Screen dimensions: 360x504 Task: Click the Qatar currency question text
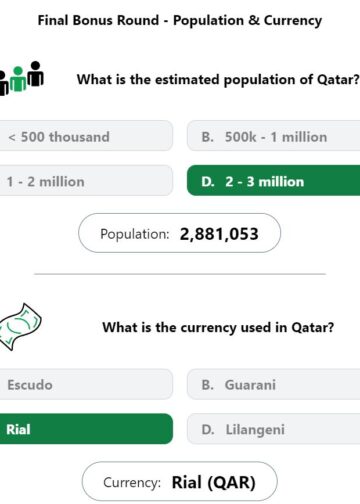coord(218,328)
